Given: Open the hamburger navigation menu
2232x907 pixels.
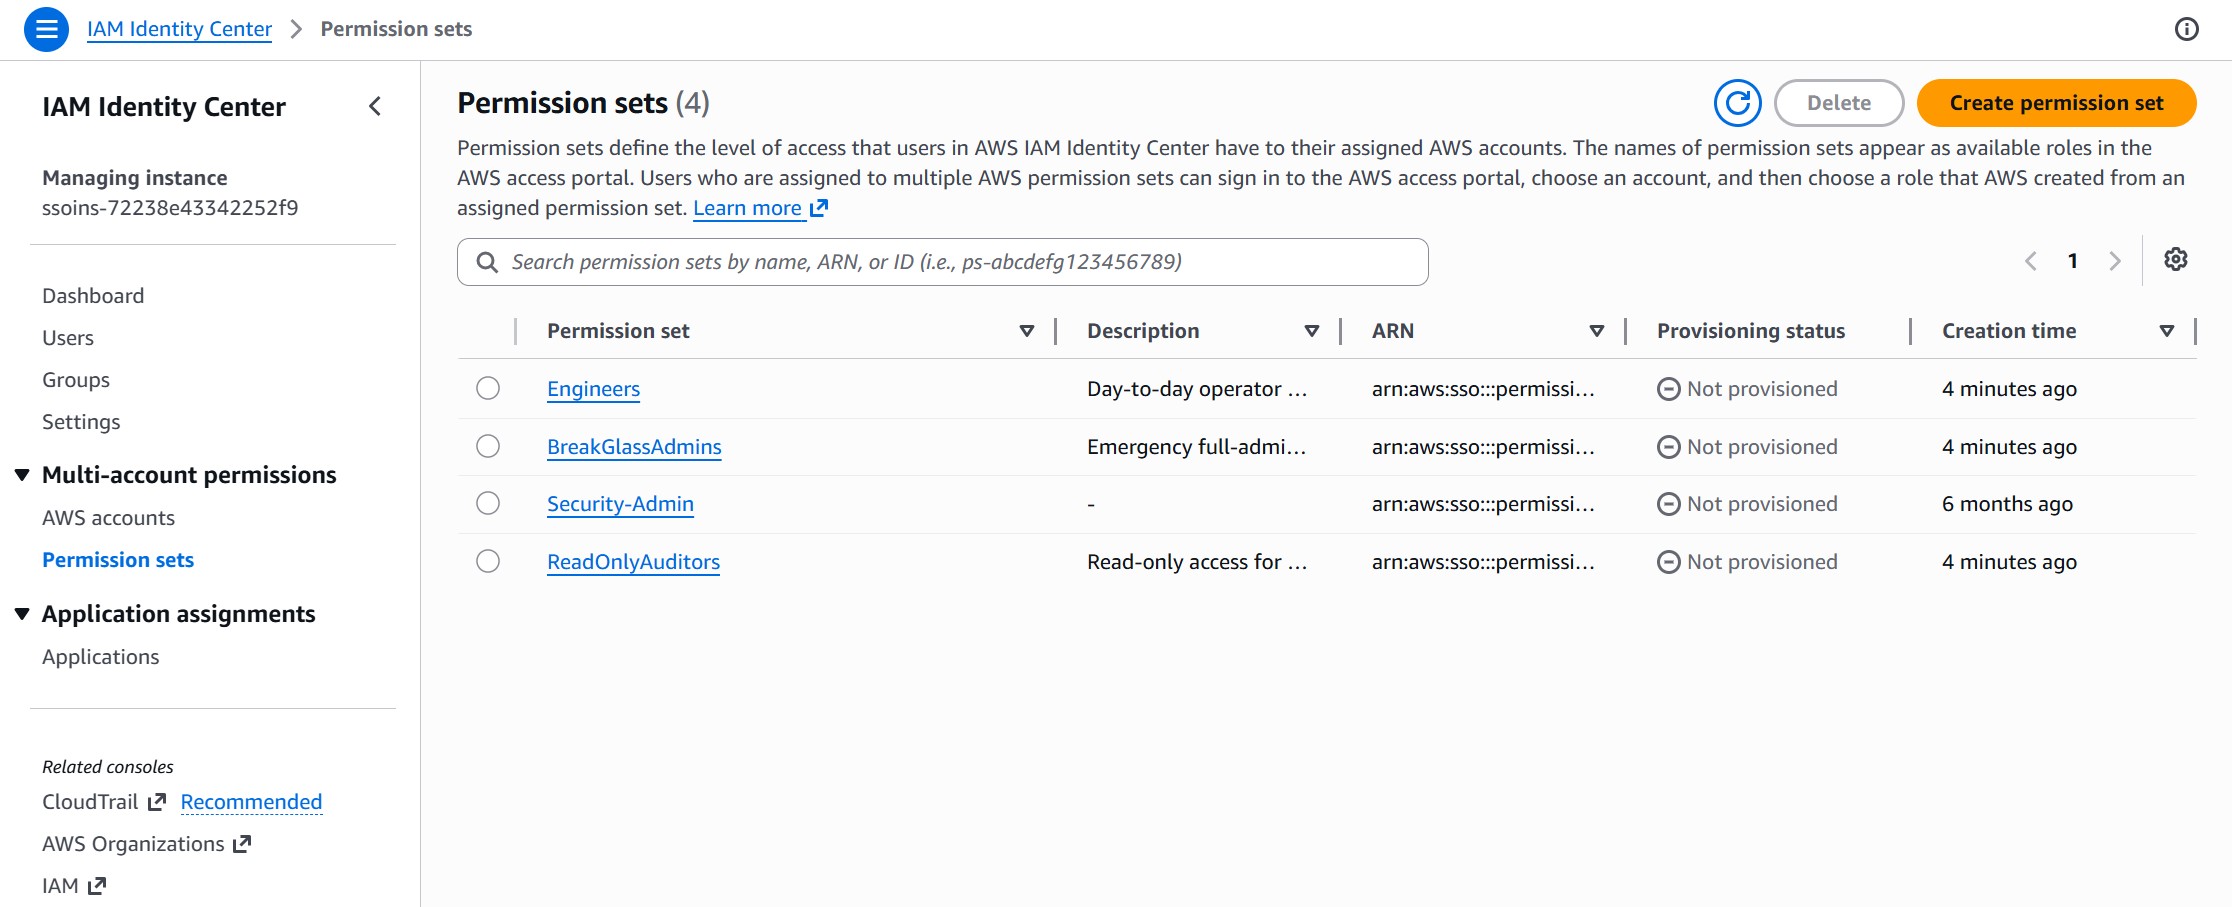Looking at the screenshot, I should pyautogui.click(x=46, y=29).
